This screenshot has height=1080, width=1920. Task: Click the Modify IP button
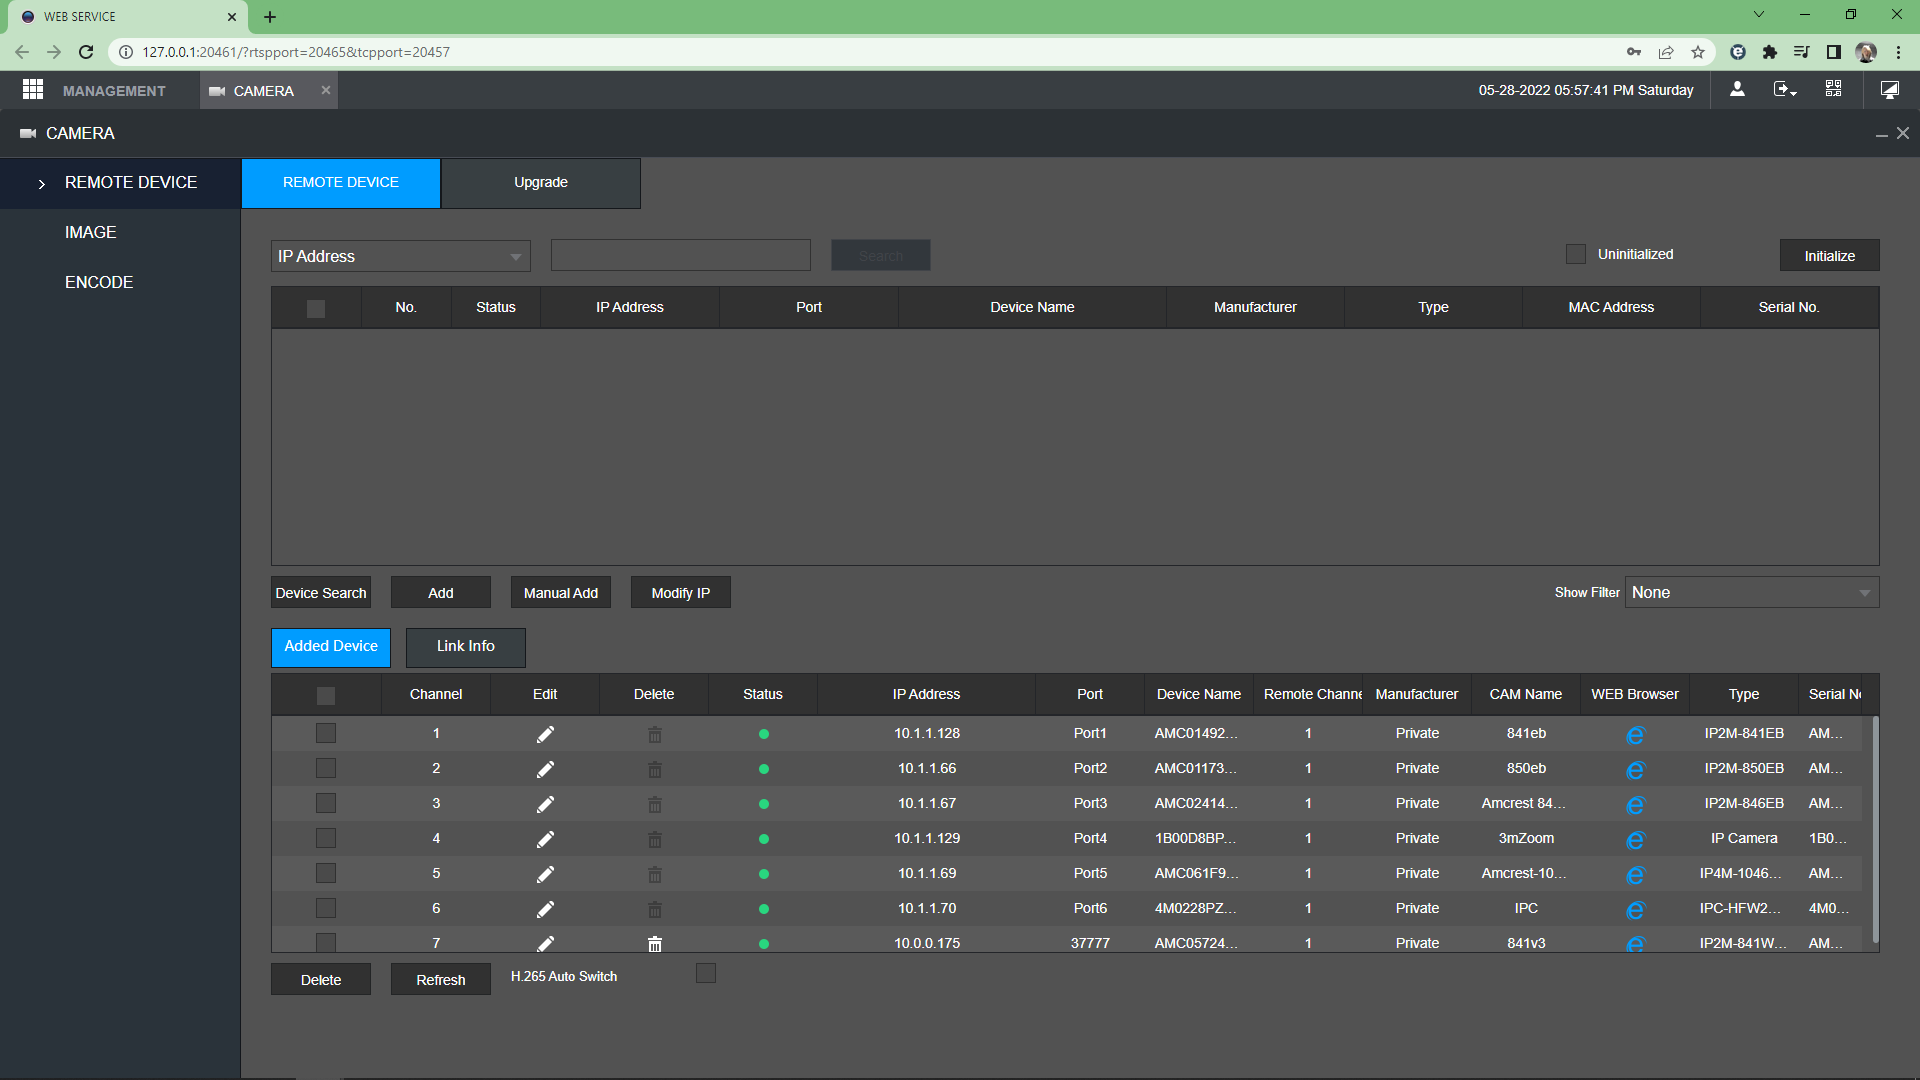[x=681, y=593]
